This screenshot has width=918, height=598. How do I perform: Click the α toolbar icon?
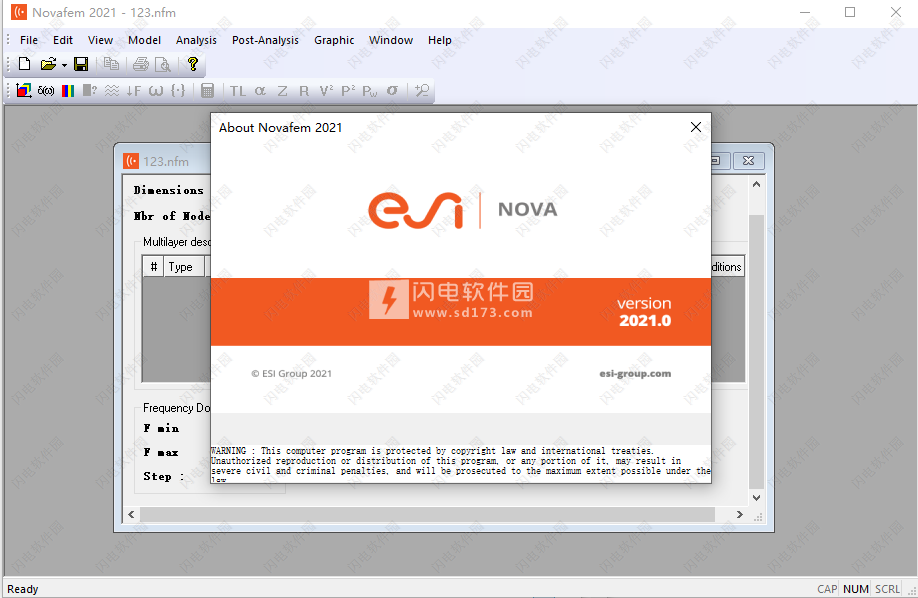pos(260,91)
